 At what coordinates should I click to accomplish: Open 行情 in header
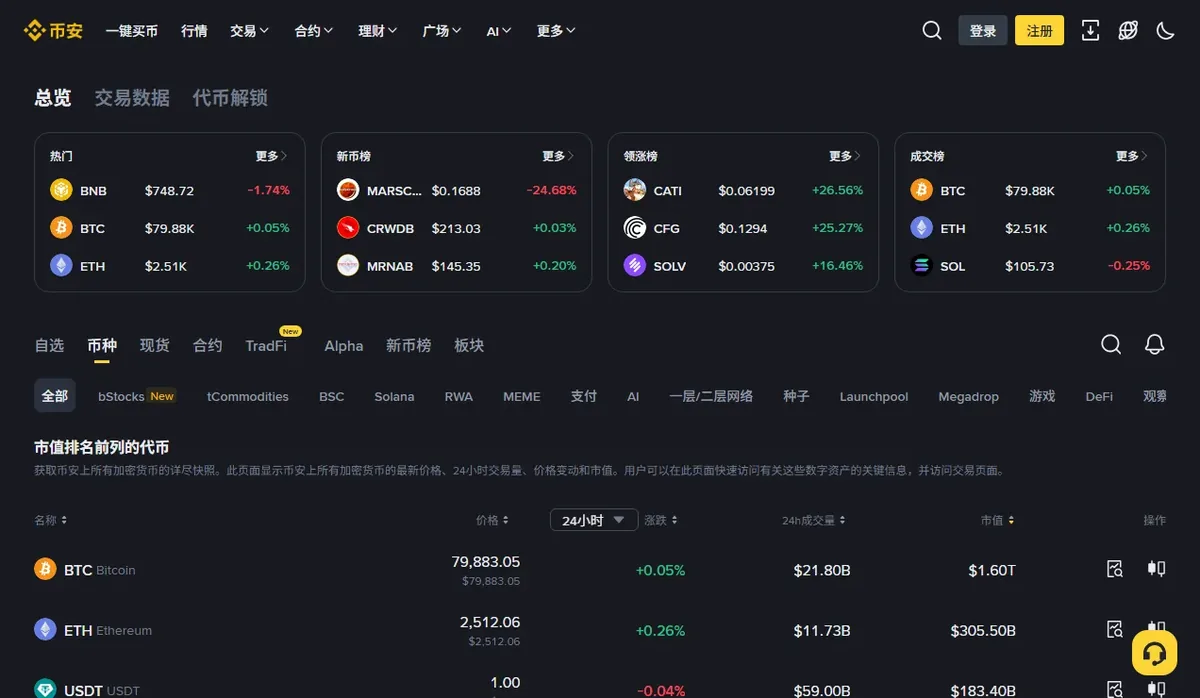[194, 31]
